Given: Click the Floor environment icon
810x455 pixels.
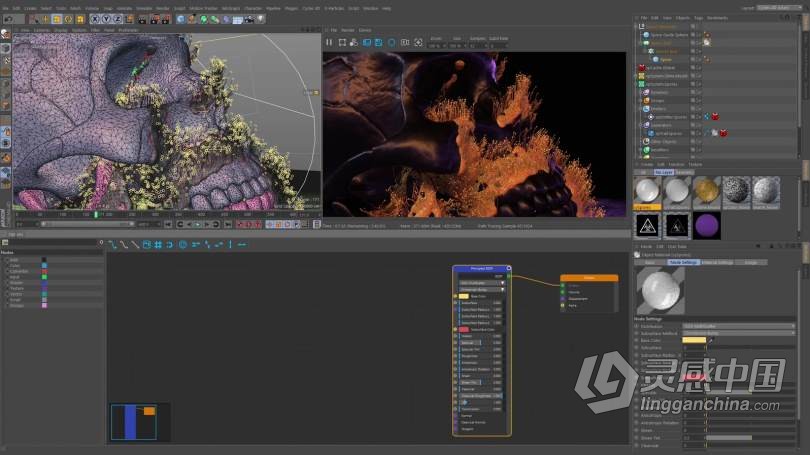Looking at the screenshot, I should click(x=238, y=19).
